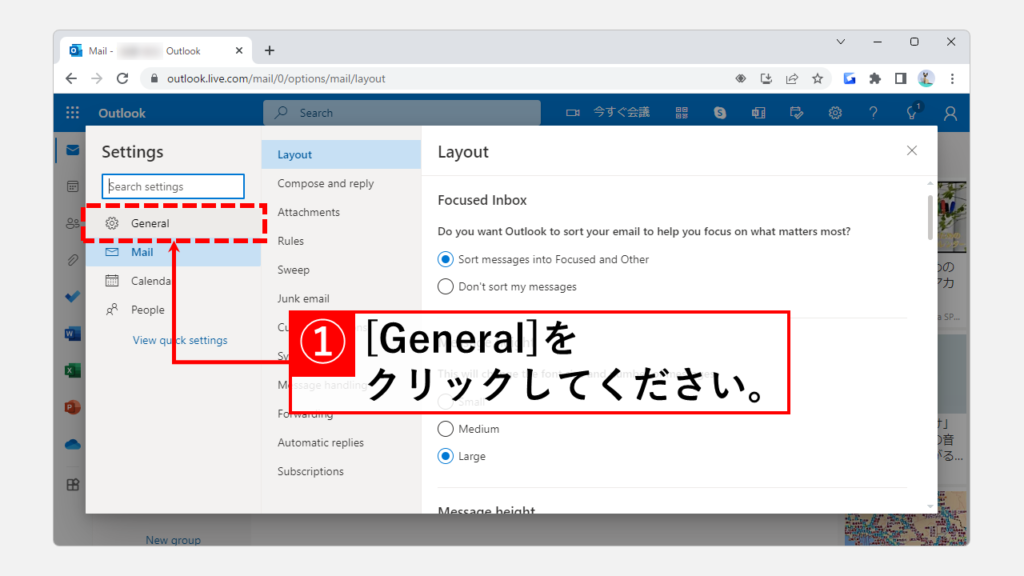The height and width of the screenshot is (576, 1024).
Task: Click the Help question mark icon
Action: pyautogui.click(x=873, y=113)
